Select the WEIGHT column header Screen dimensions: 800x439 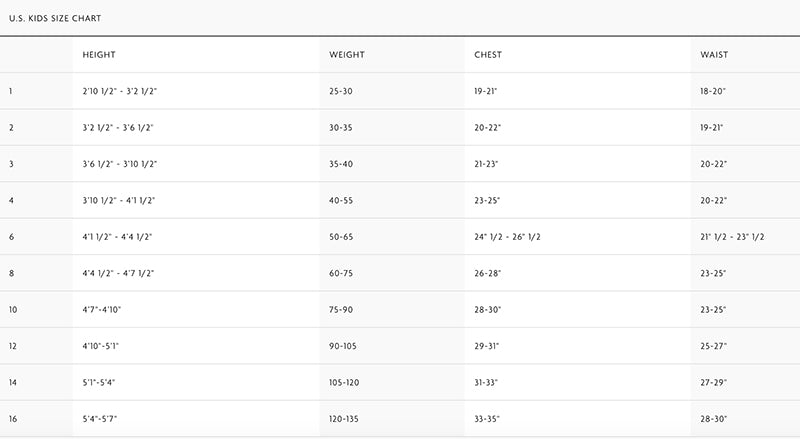[x=347, y=54]
